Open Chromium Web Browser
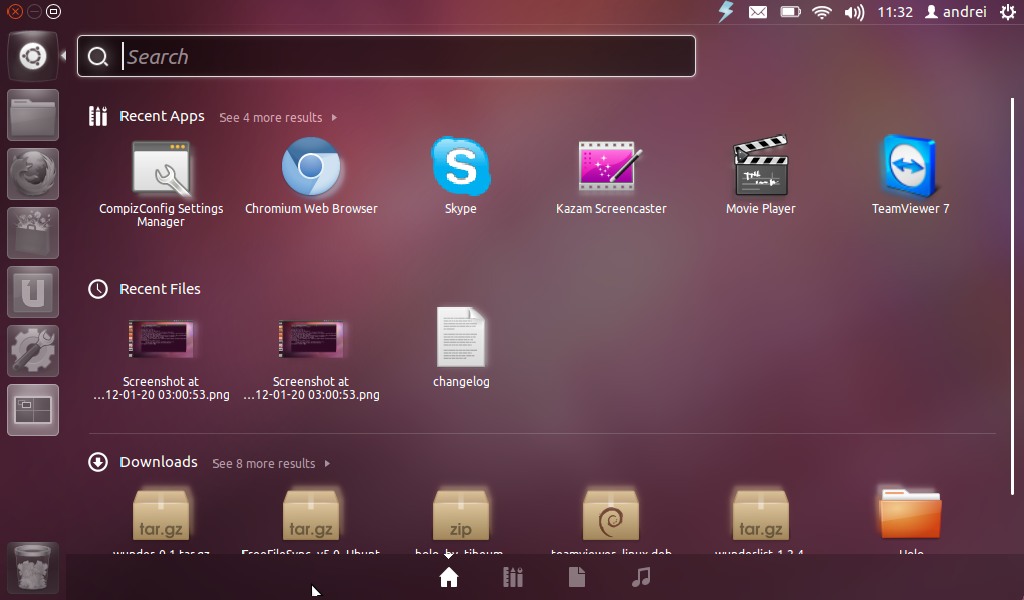 (x=311, y=168)
